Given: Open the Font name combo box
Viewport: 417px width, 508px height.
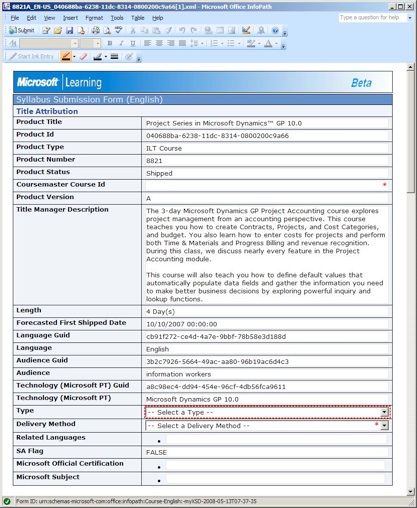Looking at the screenshot, I should click(49, 43).
